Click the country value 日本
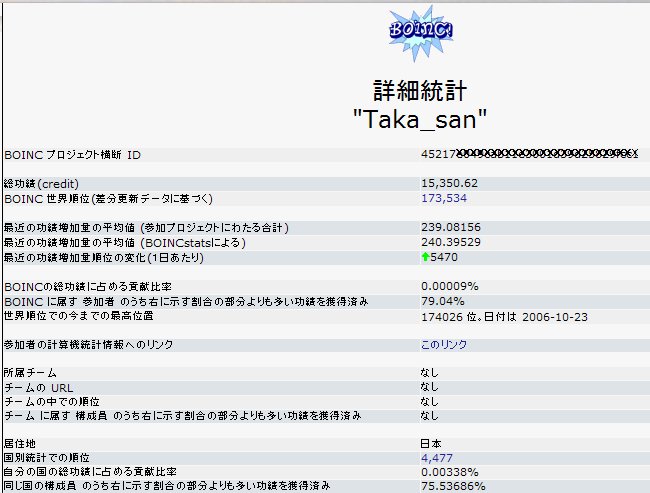 [431, 444]
